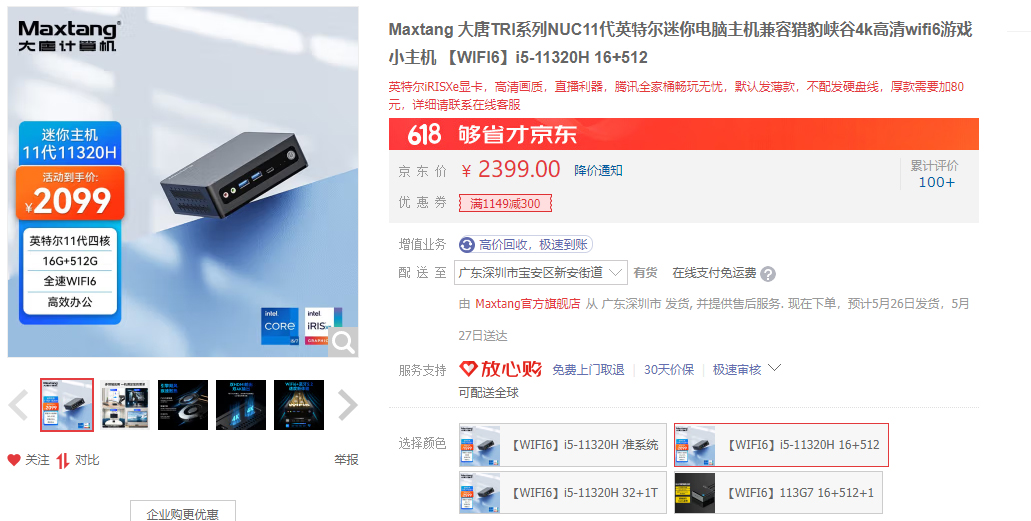Expand service support options chevron after 极速审核
Screen dimensions: 1031x521
(775, 368)
